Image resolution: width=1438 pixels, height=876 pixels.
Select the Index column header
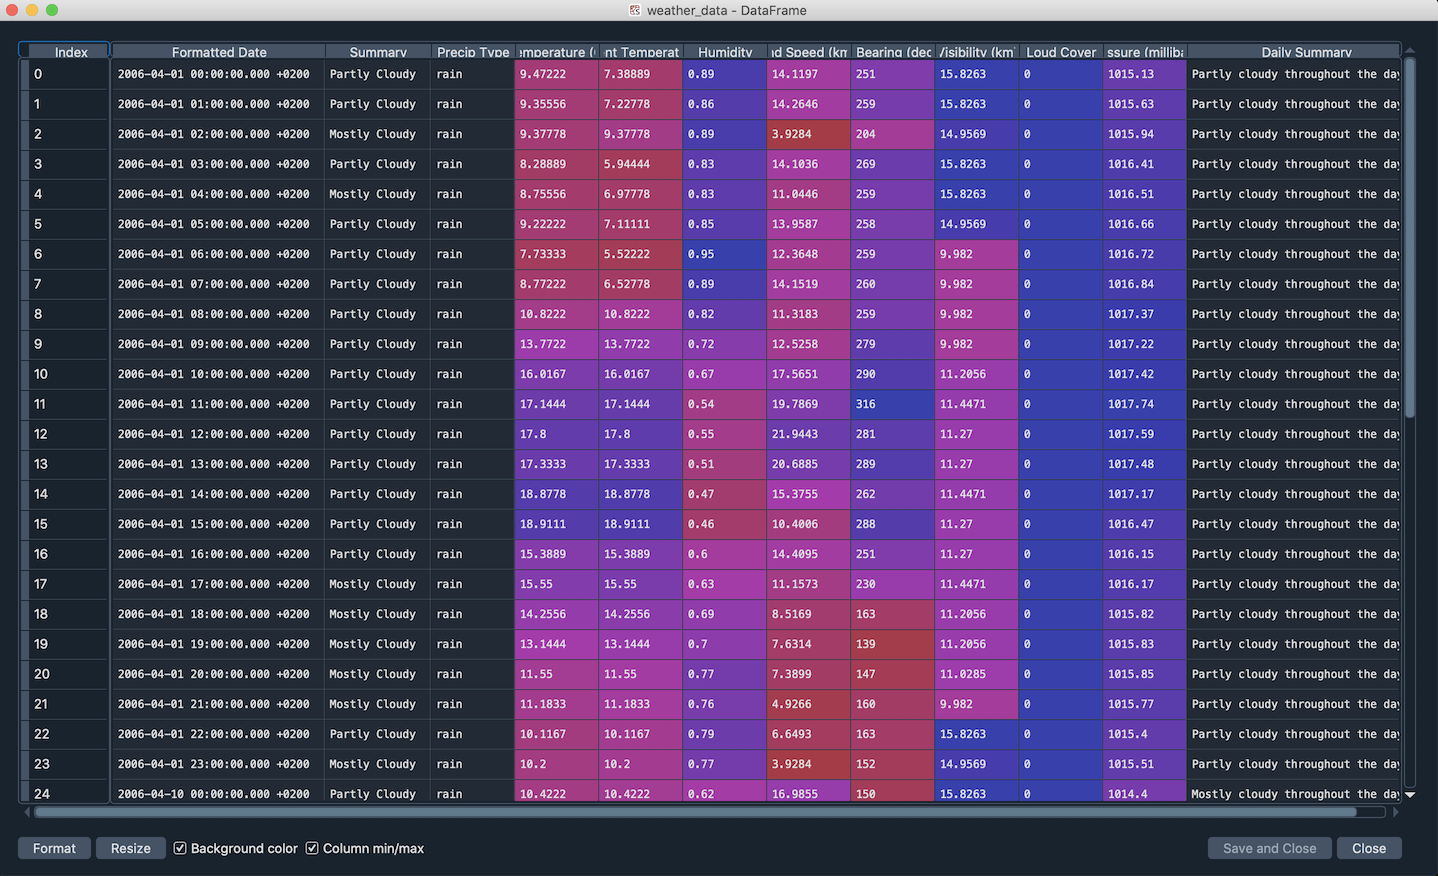click(x=63, y=51)
